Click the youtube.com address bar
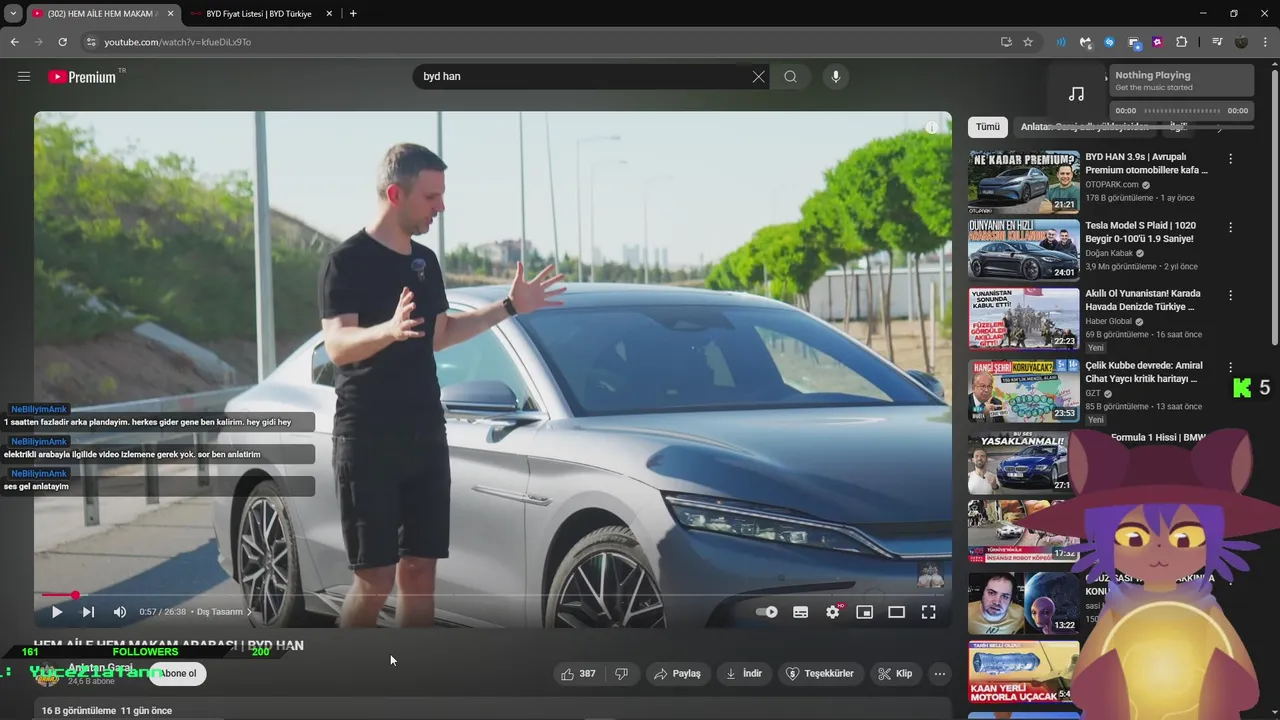Viewport: 1280px width, 720px height. point(540,42)
